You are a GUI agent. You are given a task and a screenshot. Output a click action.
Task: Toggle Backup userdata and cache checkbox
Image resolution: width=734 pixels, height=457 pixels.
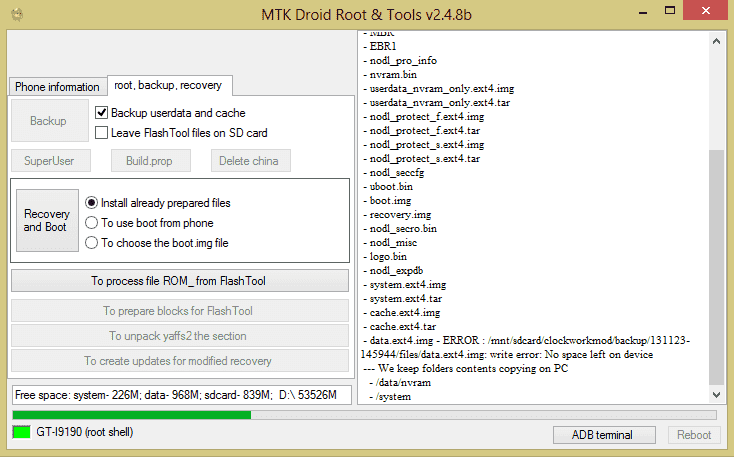(102, 113)
